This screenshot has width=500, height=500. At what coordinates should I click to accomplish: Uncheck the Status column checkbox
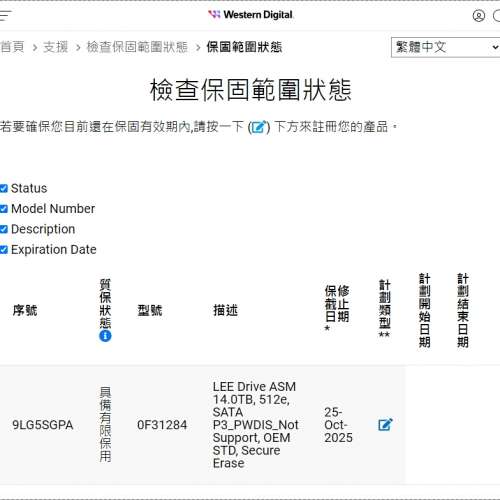(x=4, y=188)
